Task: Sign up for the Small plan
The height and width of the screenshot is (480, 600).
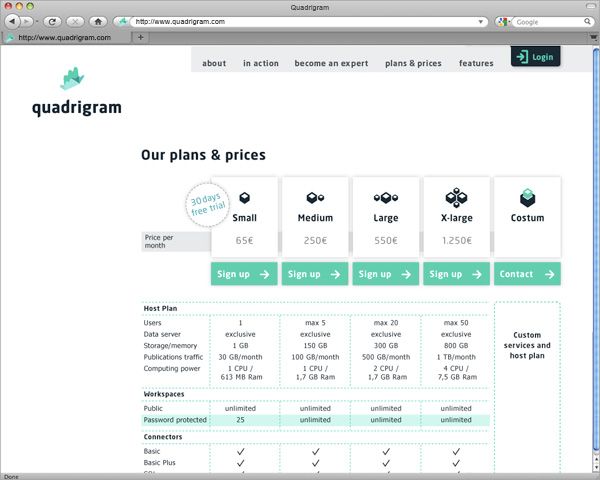Action: [x=244, y=274]
